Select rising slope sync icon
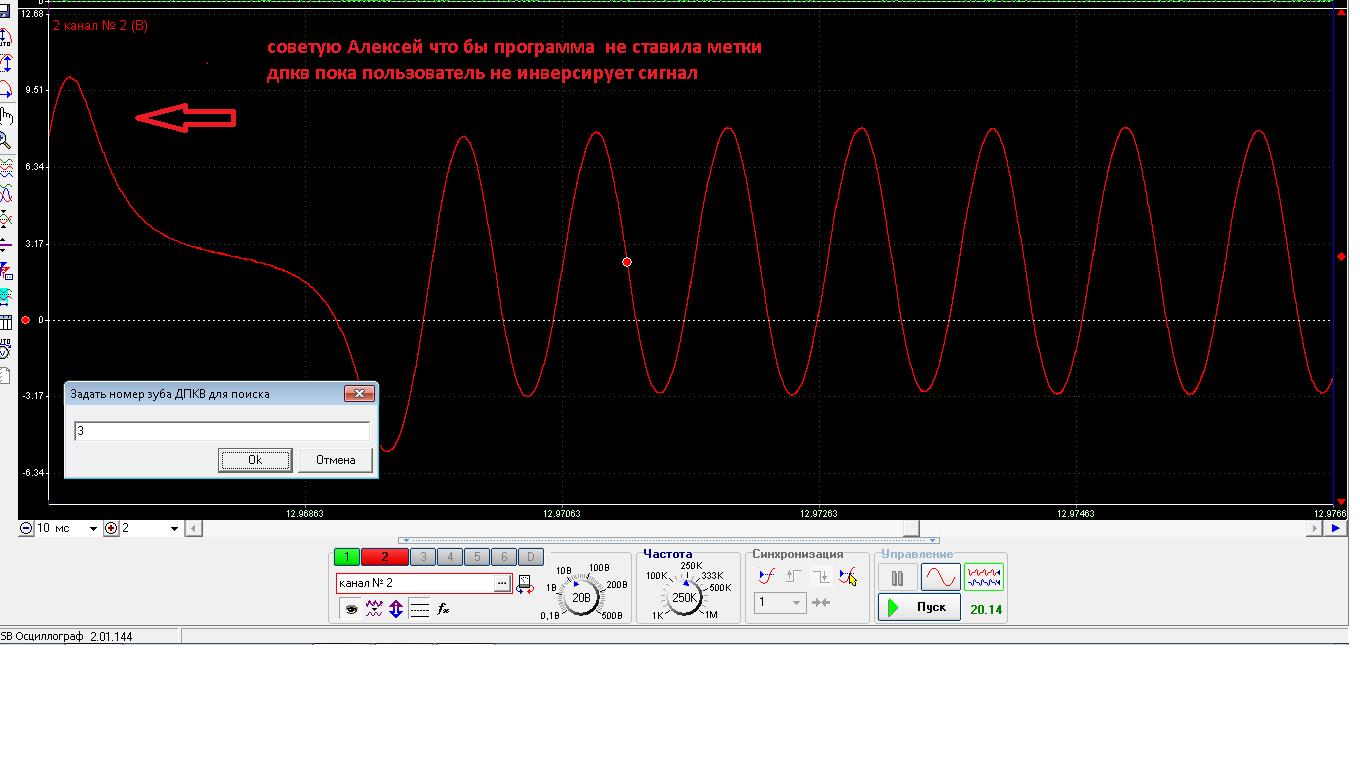The height and width of the screenshot is (768, 1360). [x=767, y=576]
